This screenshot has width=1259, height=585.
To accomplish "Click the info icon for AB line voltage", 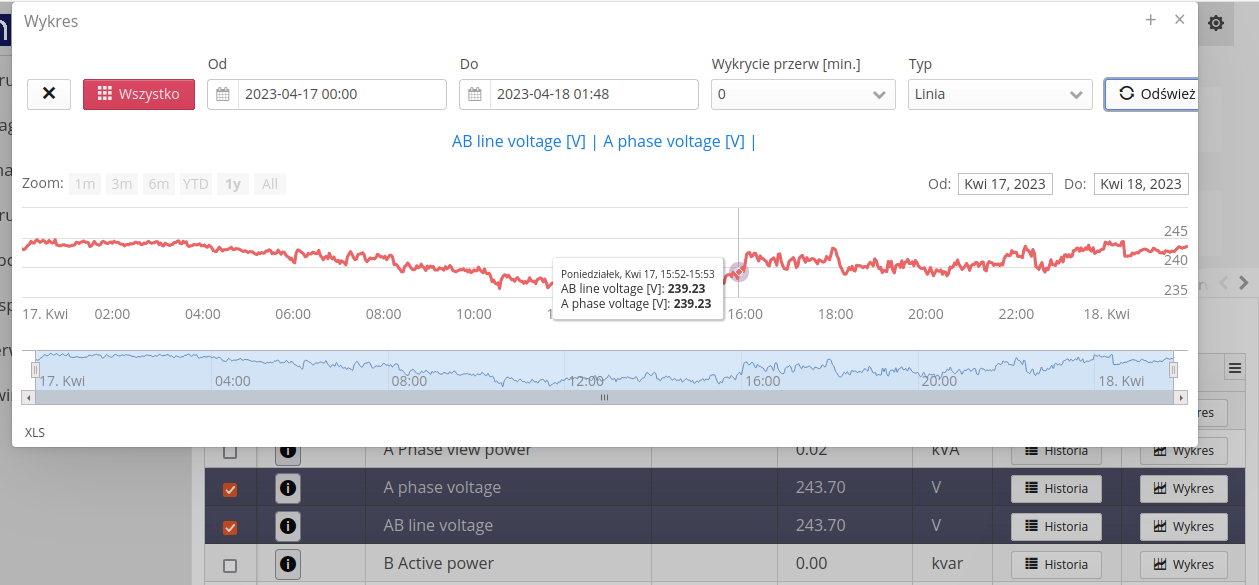I will click(288, 526).
